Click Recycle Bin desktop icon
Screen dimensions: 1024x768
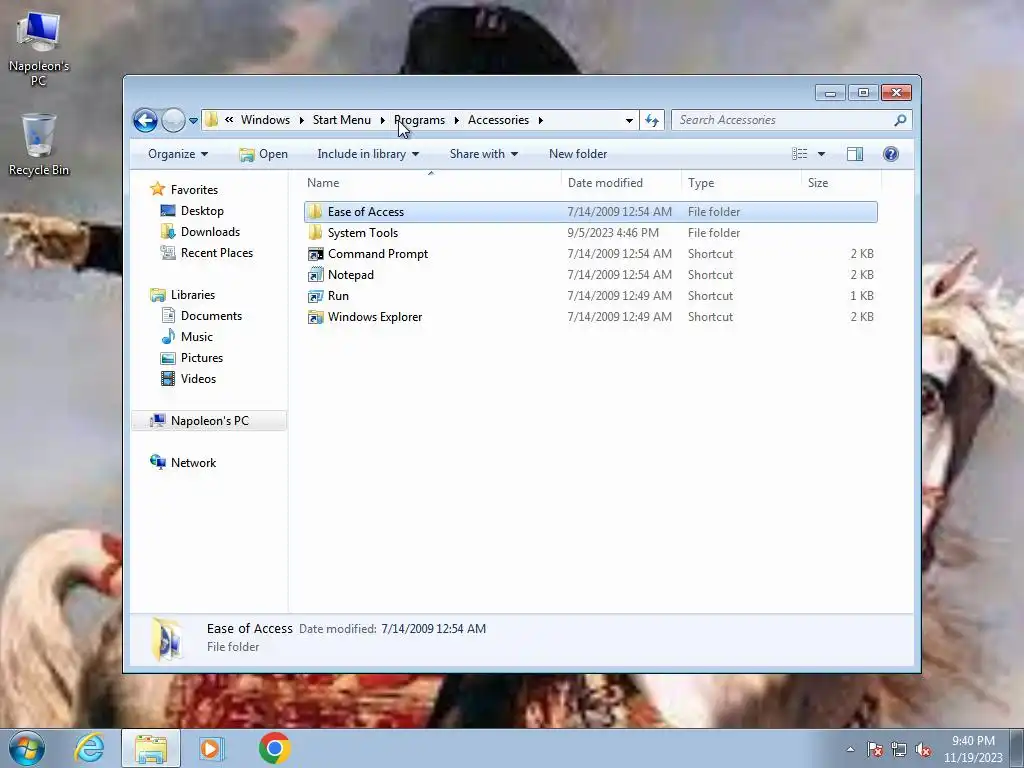click(39, 145)
